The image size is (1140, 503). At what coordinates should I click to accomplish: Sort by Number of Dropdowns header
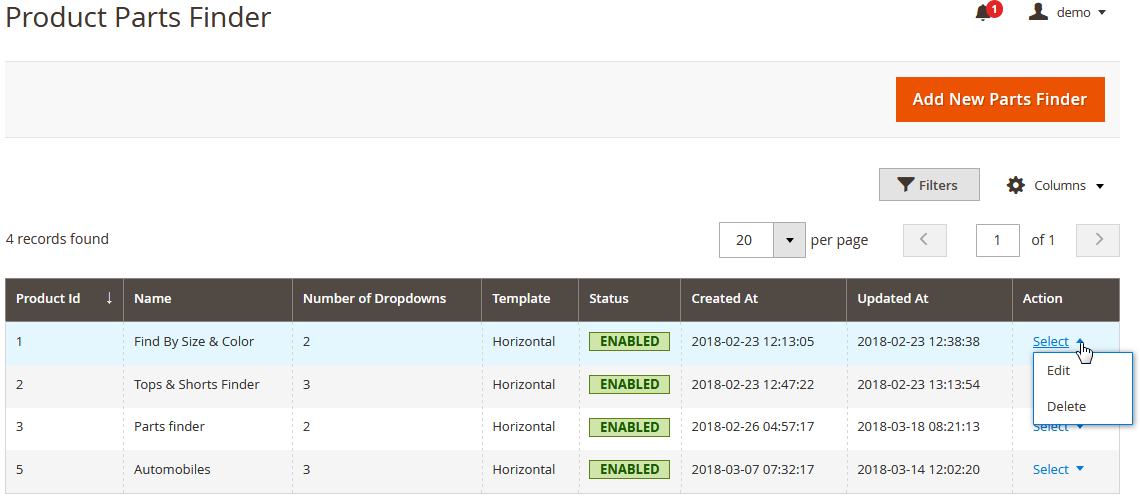coord(374,298)
